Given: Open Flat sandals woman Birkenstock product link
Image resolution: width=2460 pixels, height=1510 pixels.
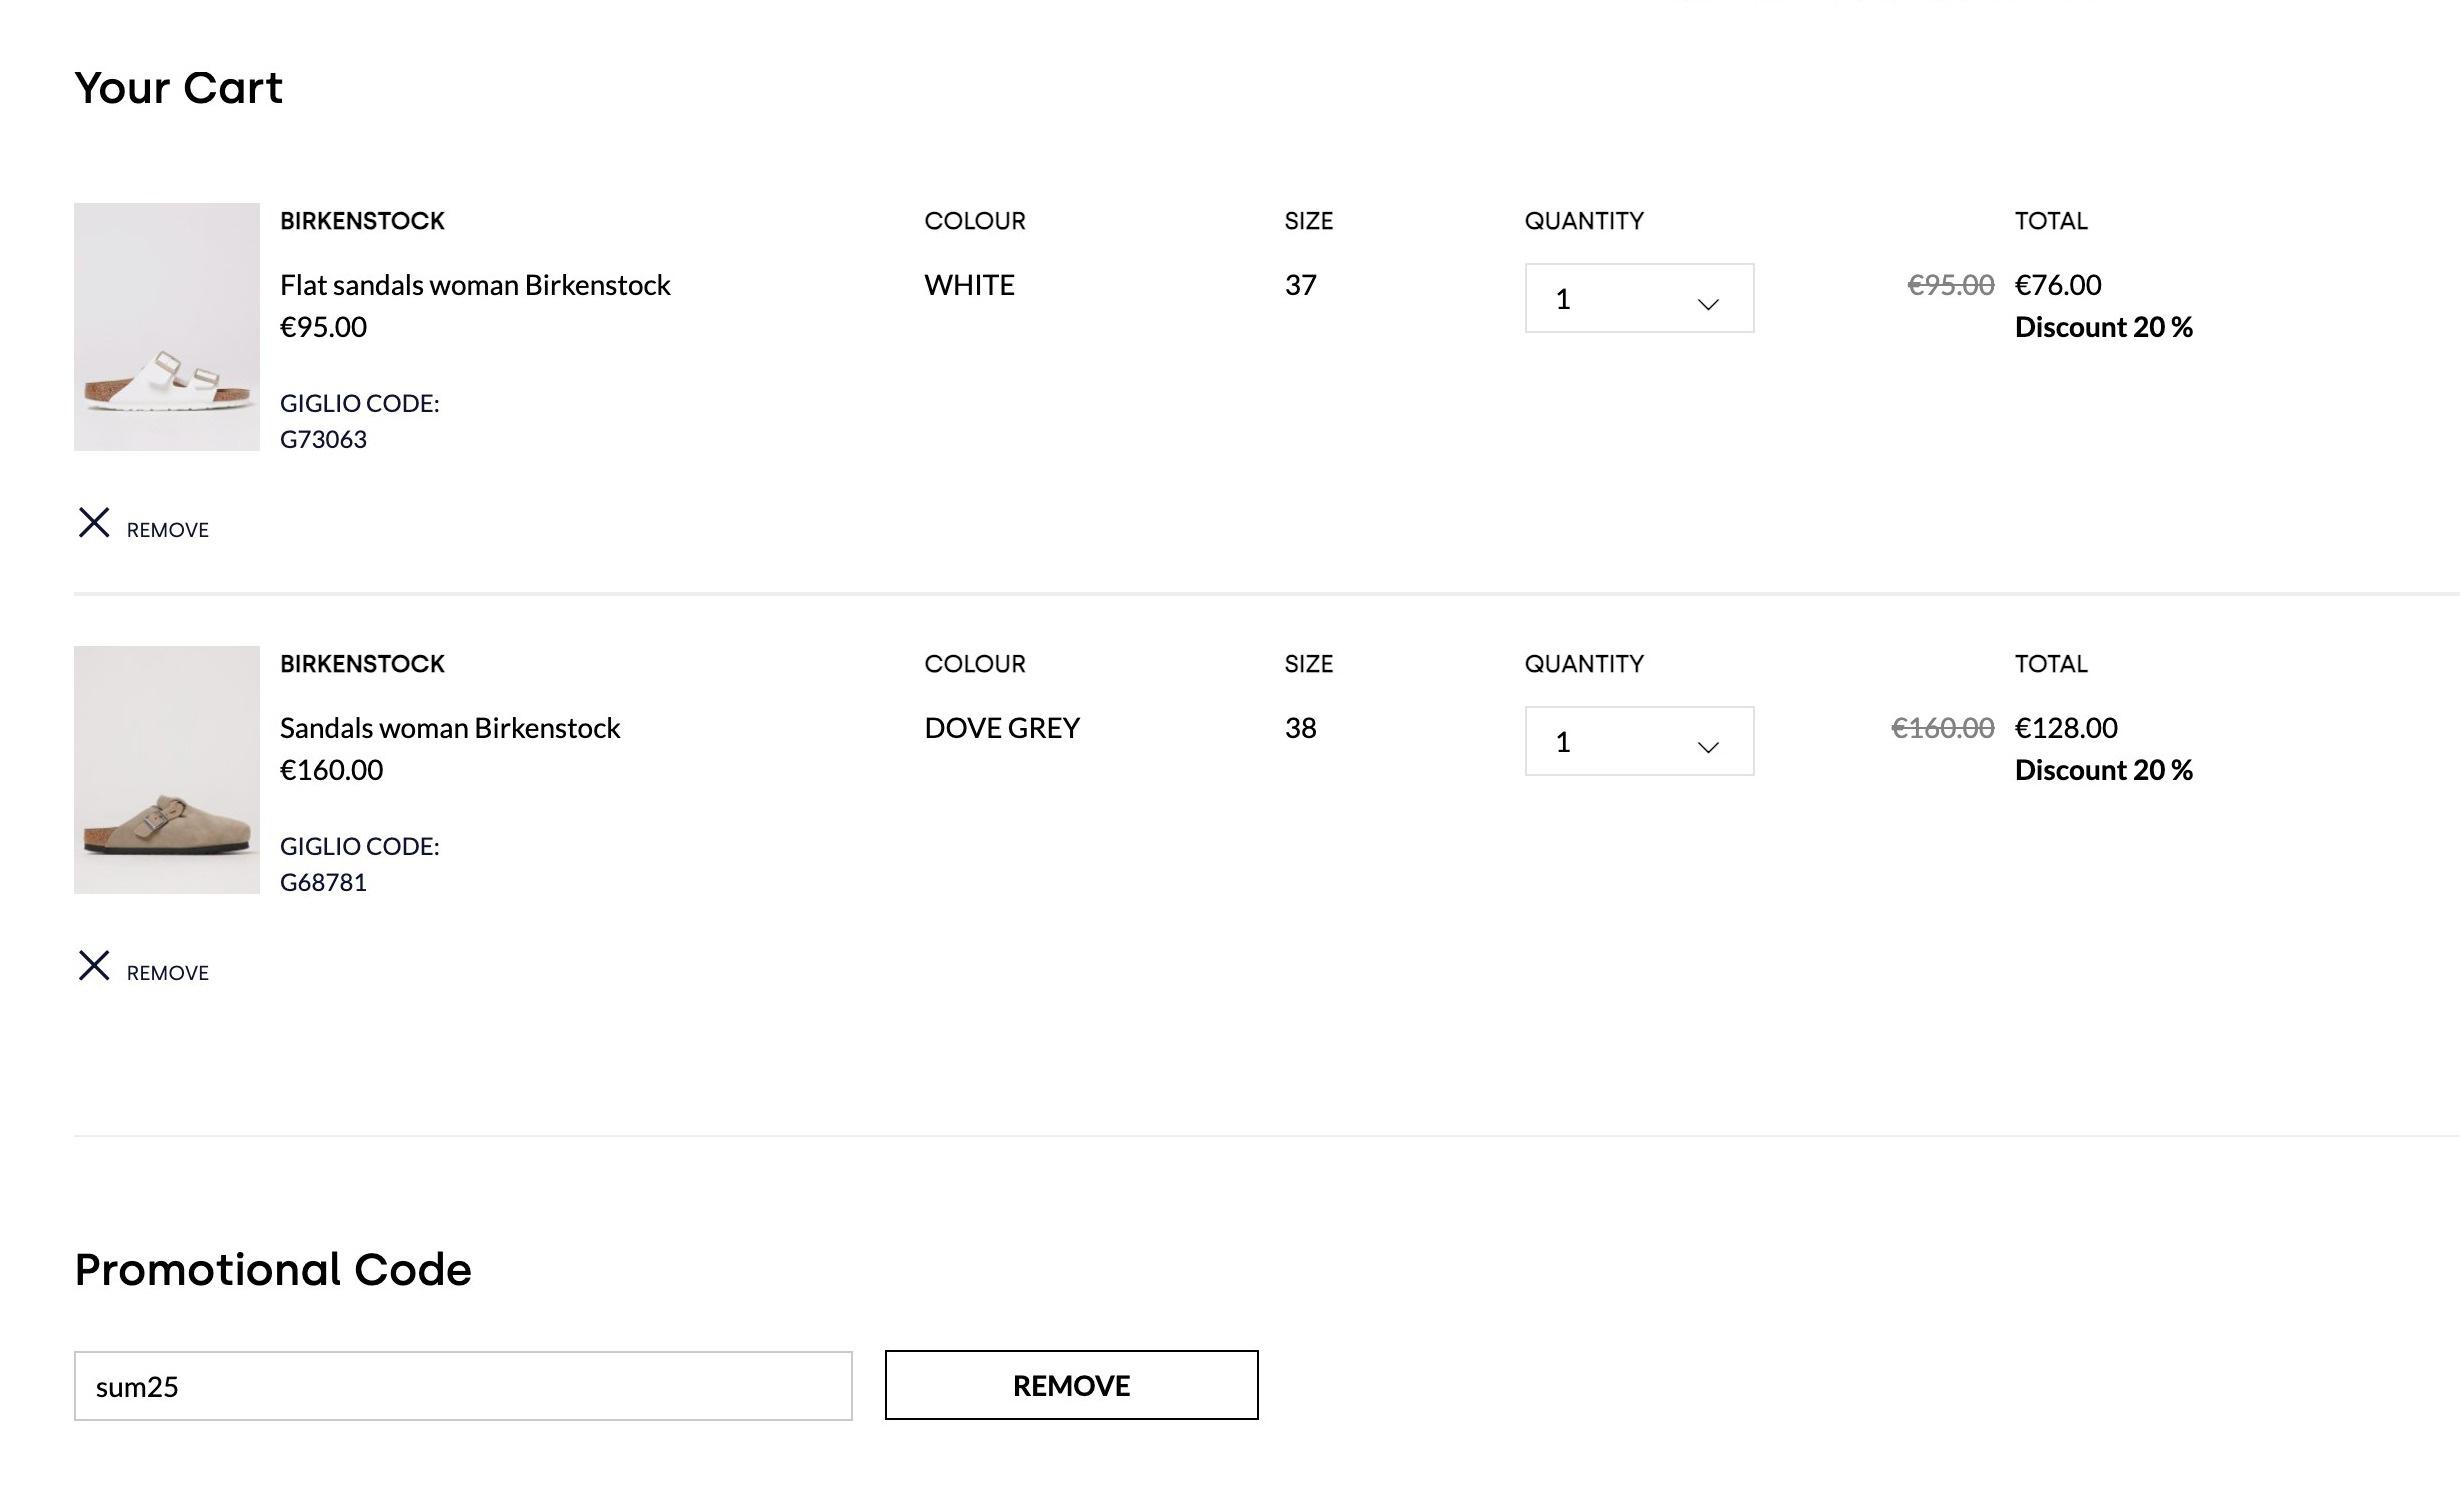Looking at the screenshot, I should 475,285.
